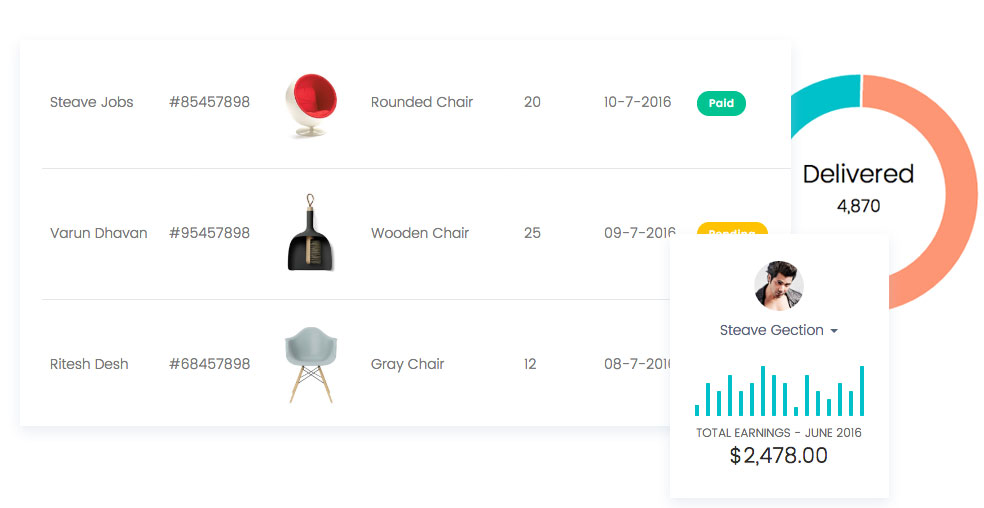
Task: Open the Steave Gection dropdown caret
Action: pyautogui.click(x=834, y=331)
